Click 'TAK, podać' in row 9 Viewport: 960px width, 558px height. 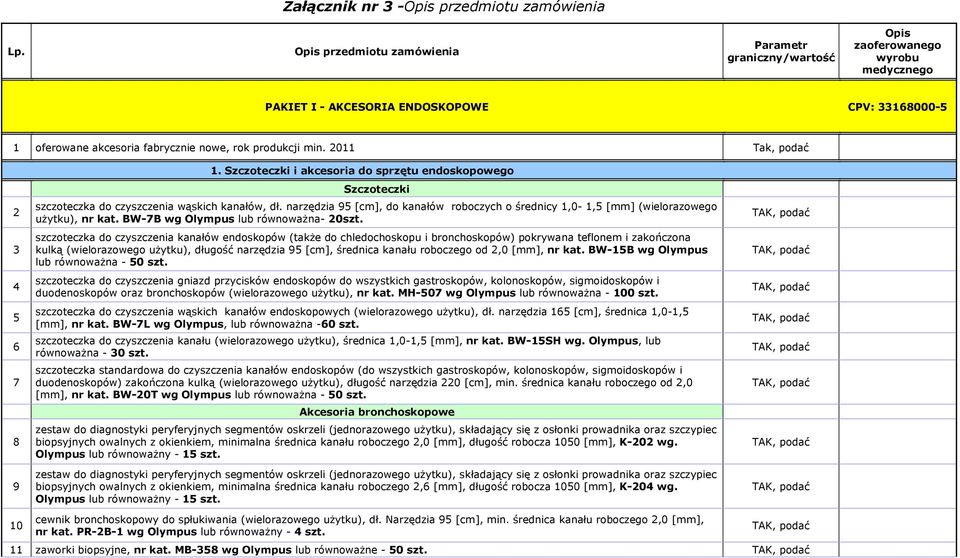point(781,486)
